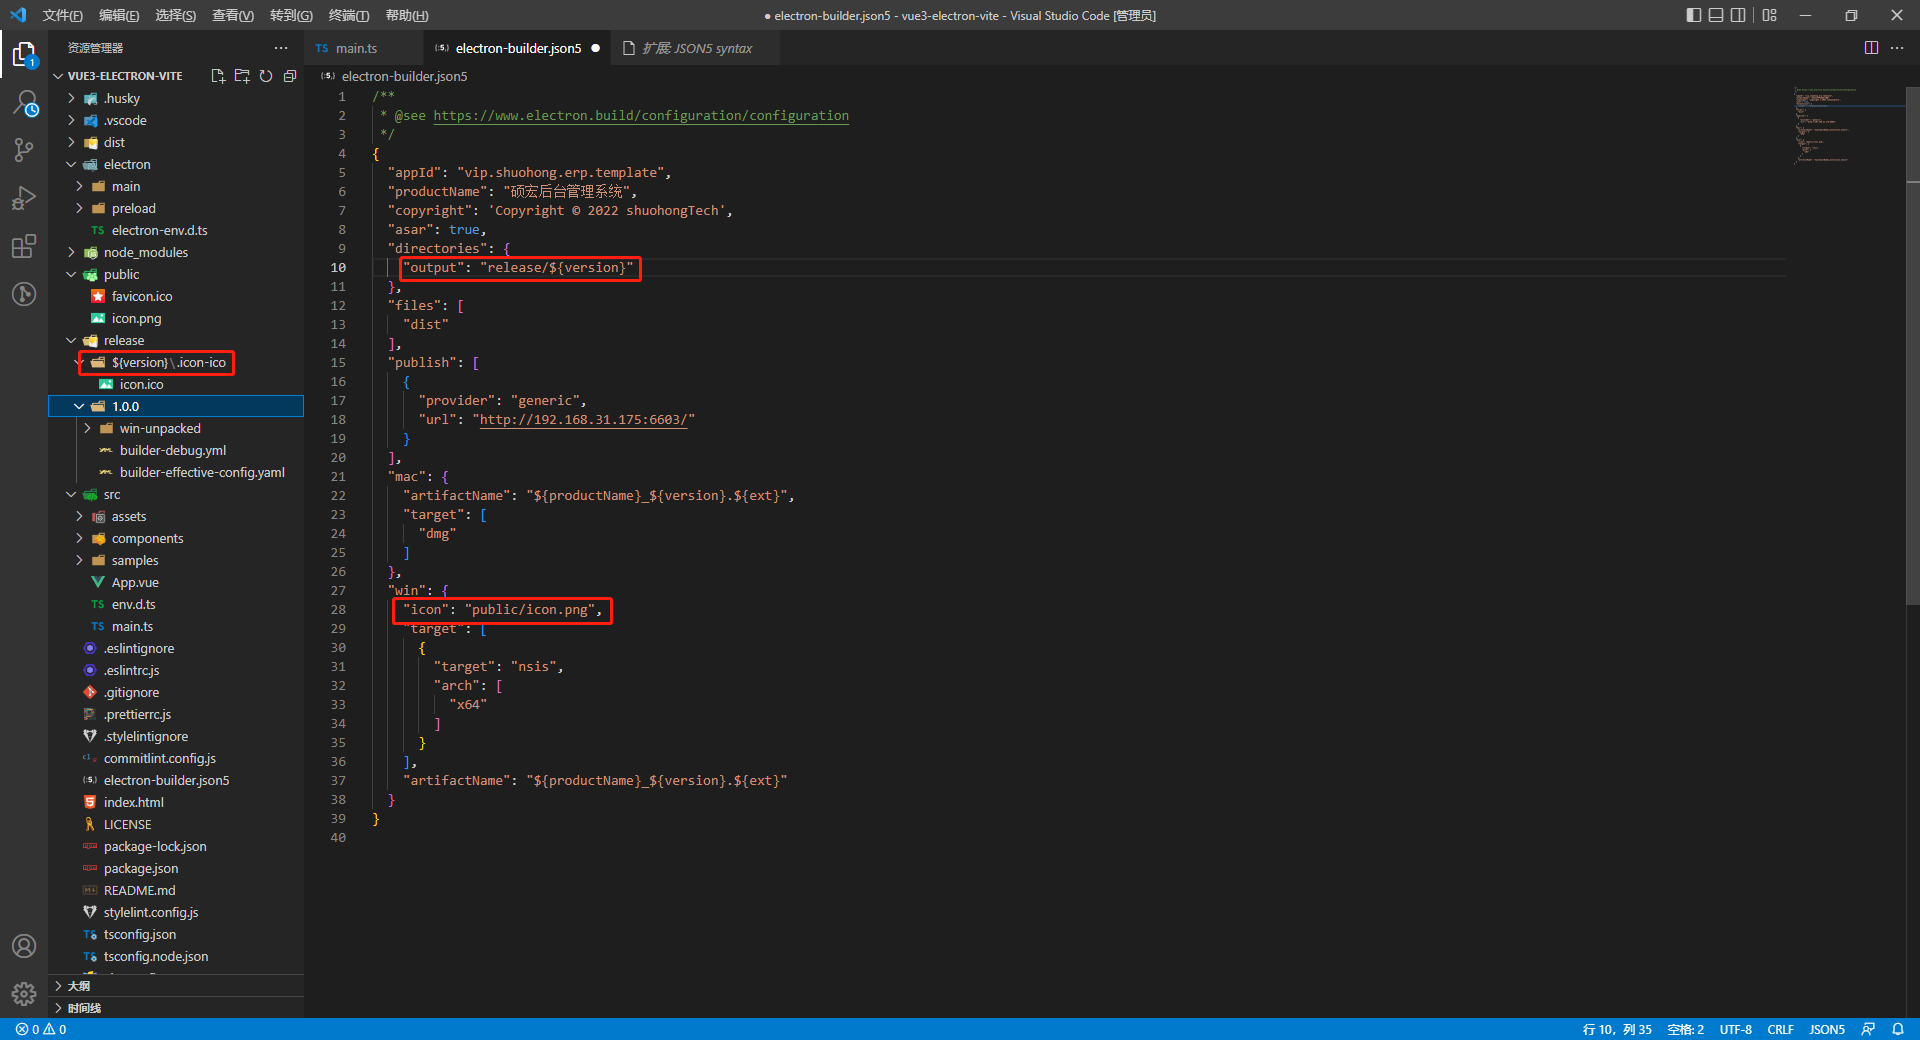The height and width of the screenshot is (1040, 1920).
Task: Open the electron.build configuration documentation link
Action: click(x=640, y=115)
